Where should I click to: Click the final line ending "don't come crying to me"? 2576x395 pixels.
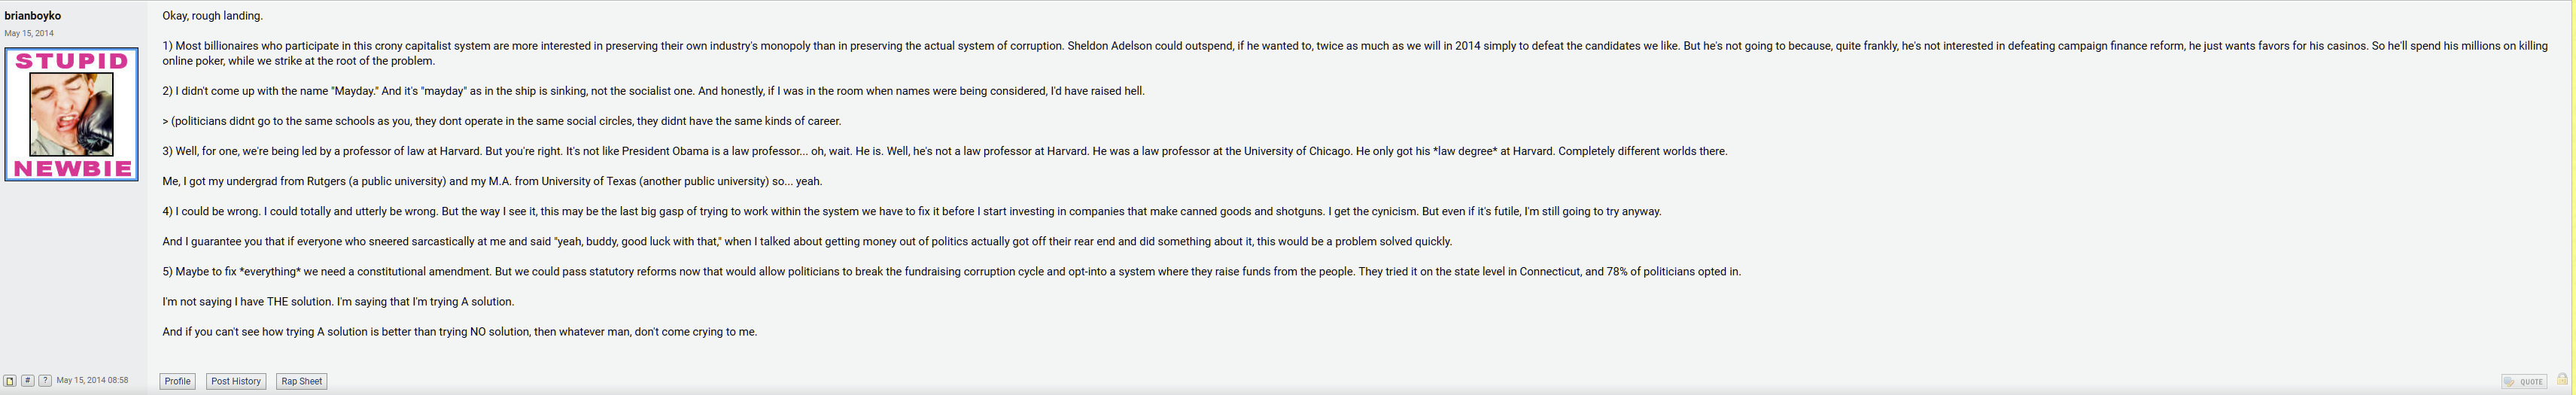[459, 331]
